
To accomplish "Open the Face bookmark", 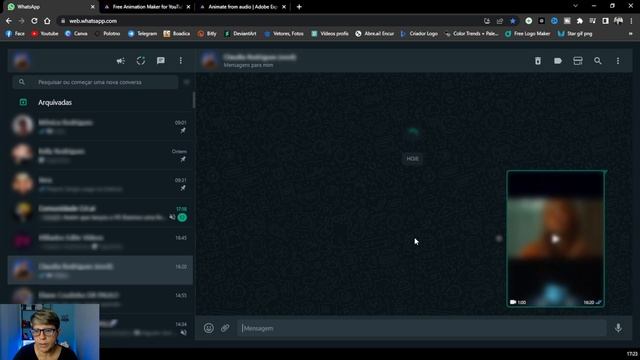I will point(16,34).
